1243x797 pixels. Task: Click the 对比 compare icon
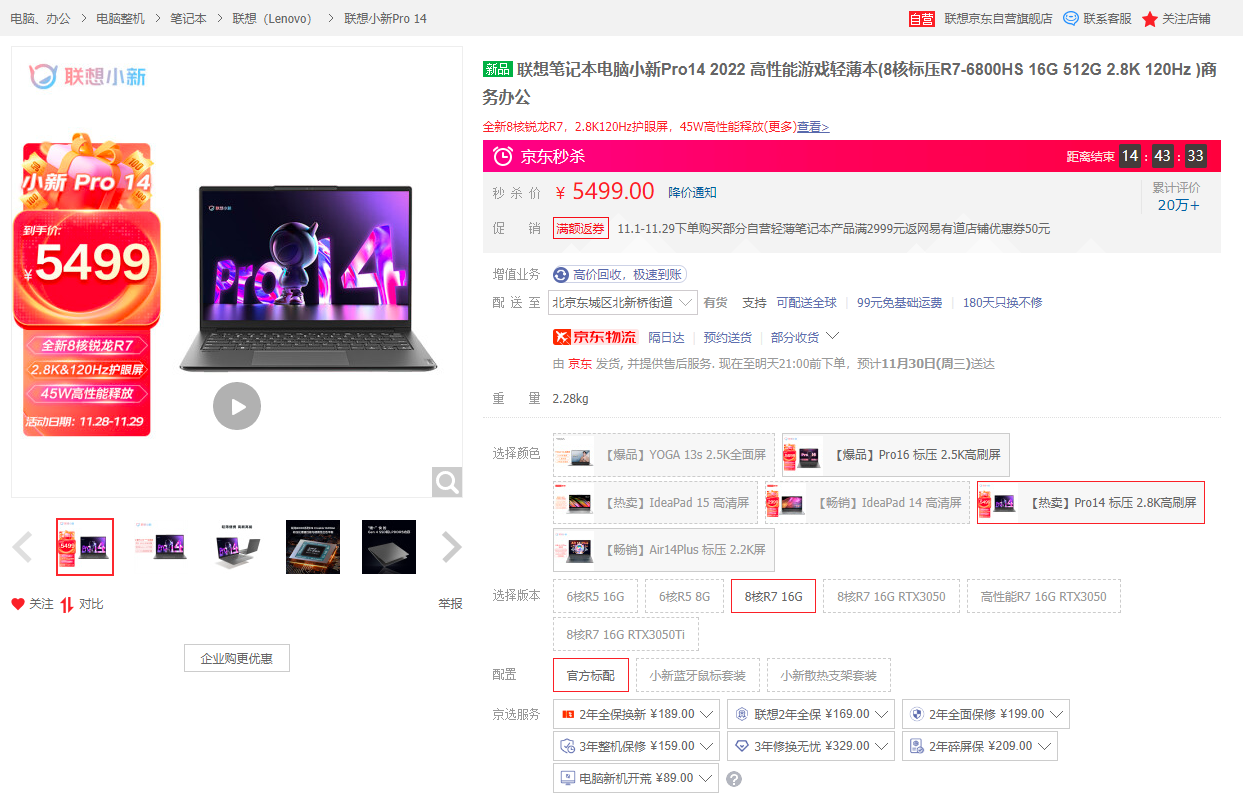(67, 604)
